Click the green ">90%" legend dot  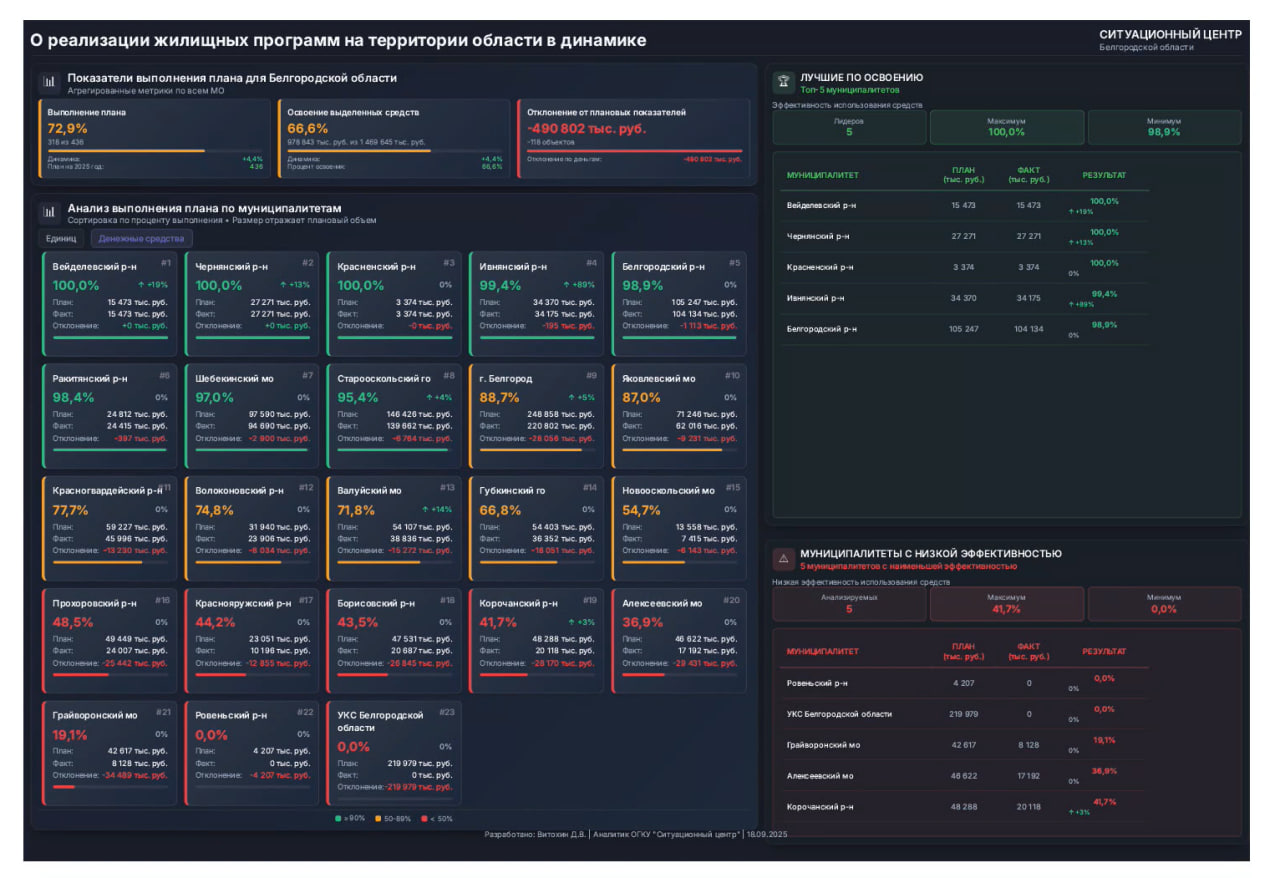click(x=338, y=818)
